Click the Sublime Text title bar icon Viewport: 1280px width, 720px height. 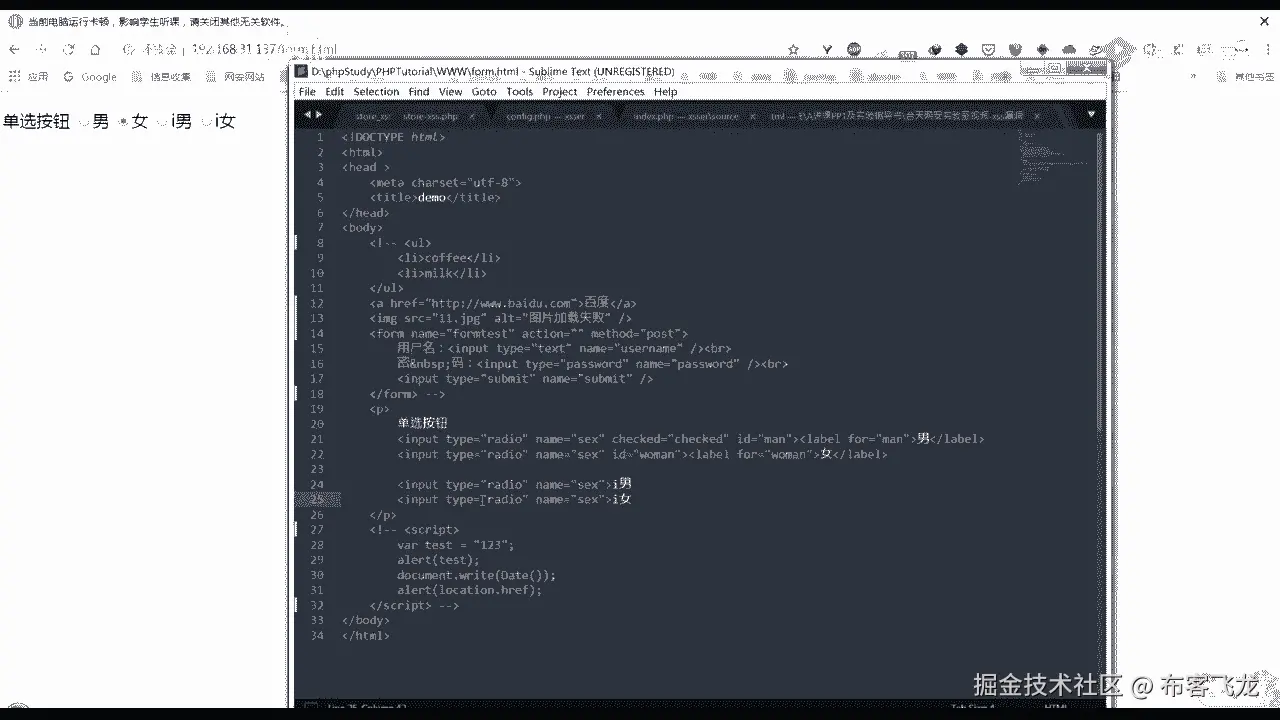point(303,72)
